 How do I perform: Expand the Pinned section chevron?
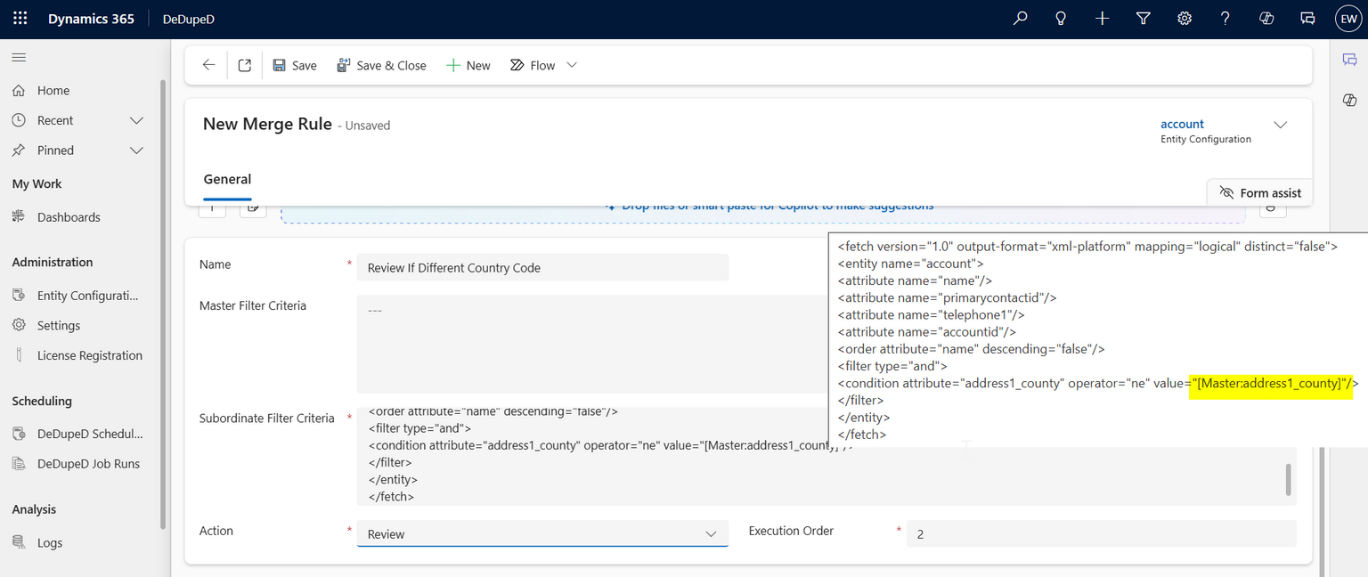pos(137,150)
